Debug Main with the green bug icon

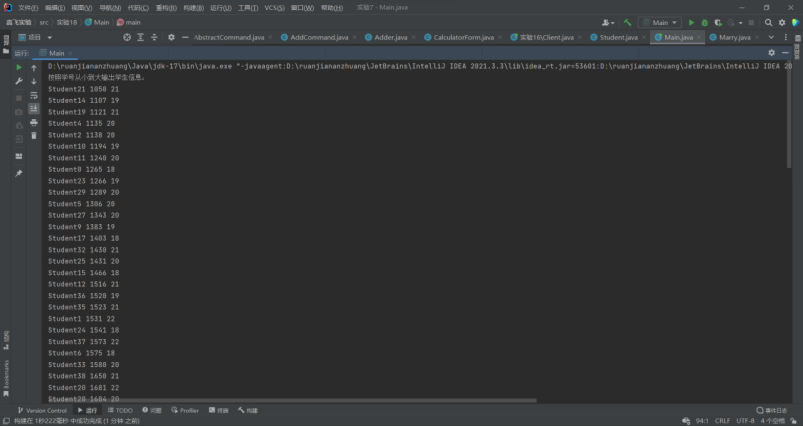[x=705, y=23]
